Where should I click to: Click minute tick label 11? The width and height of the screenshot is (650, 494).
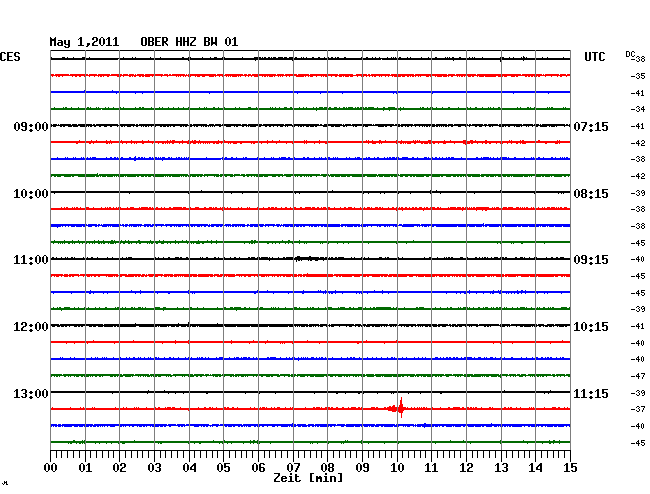pos(431,468)
